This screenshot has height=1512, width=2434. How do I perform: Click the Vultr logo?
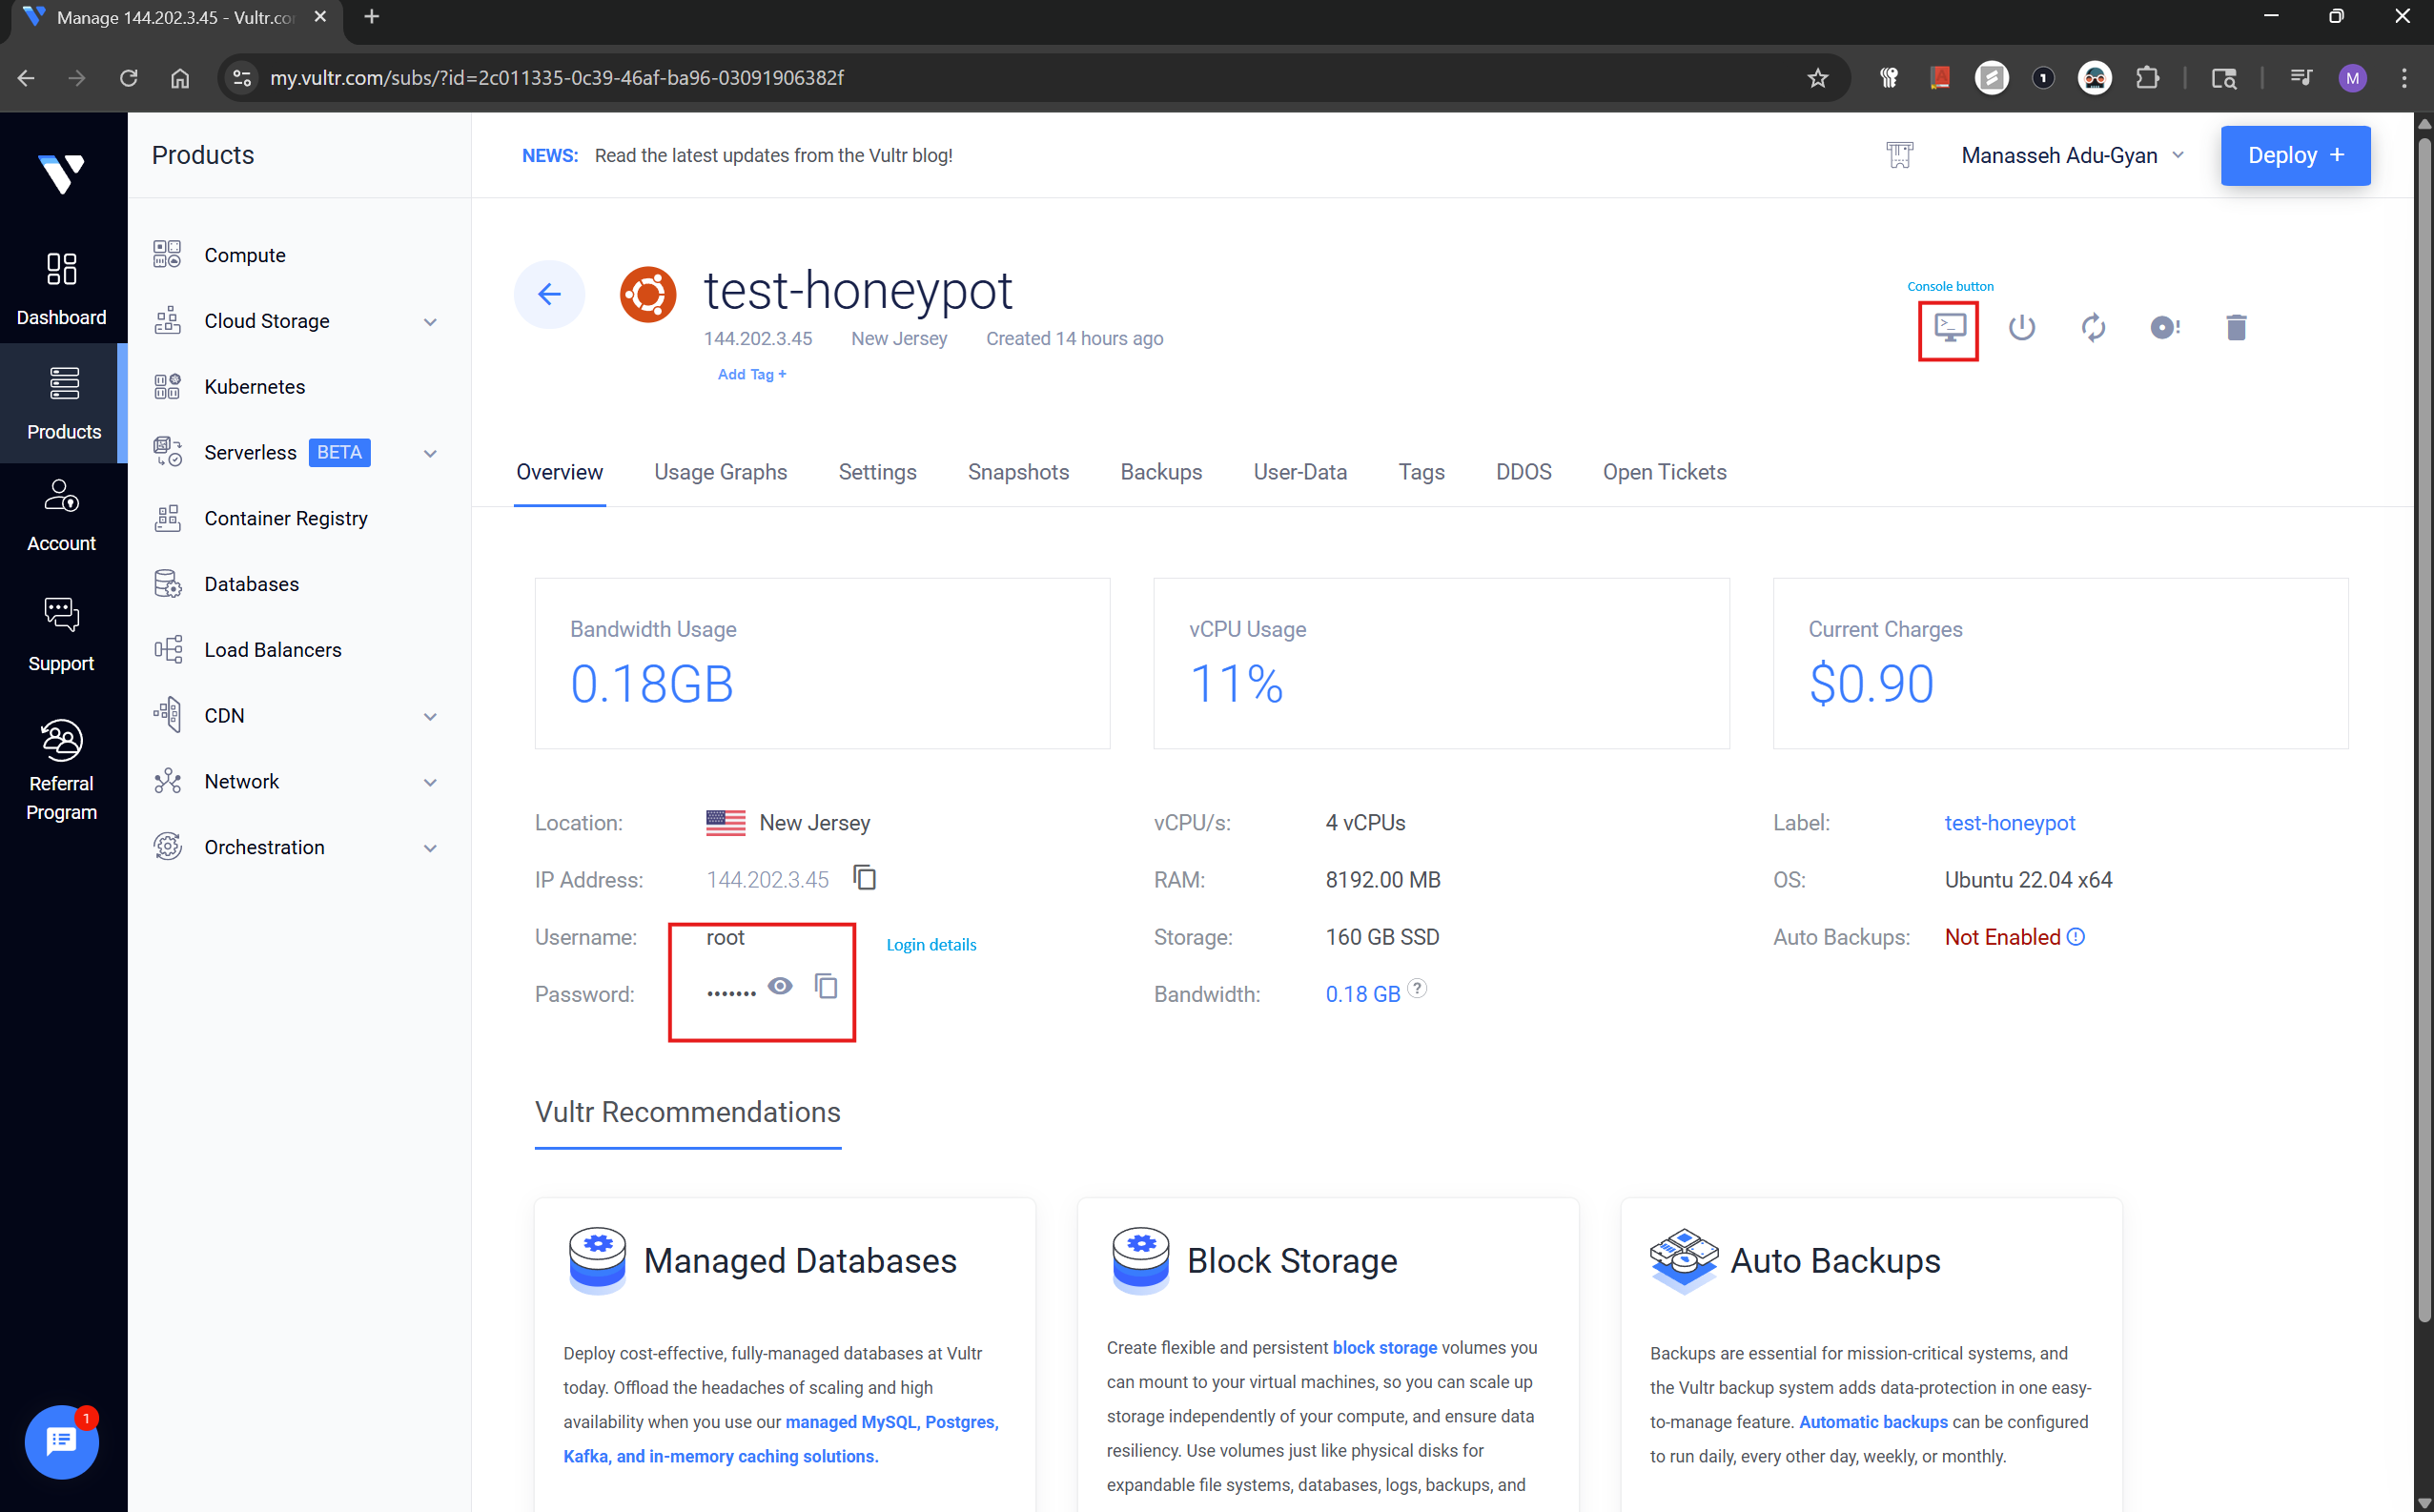(x=62, y=174)
